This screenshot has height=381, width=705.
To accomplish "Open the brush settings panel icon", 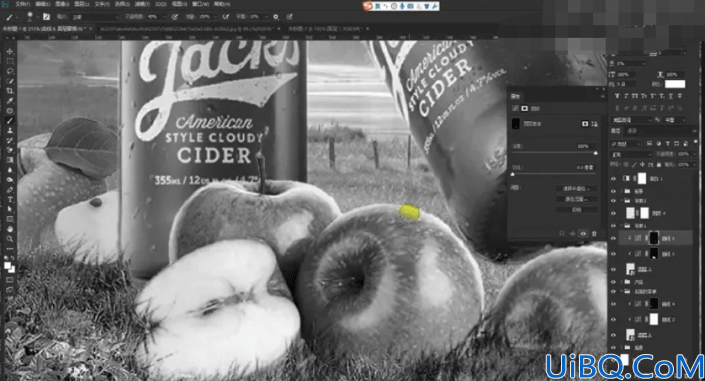I will click(x=46, y=17).
